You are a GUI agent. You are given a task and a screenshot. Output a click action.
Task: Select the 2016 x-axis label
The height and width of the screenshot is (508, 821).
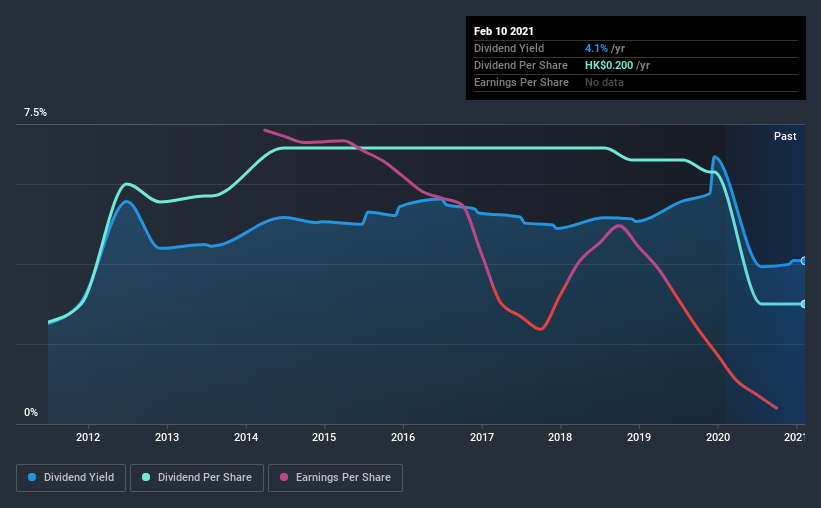click(403, 437)
